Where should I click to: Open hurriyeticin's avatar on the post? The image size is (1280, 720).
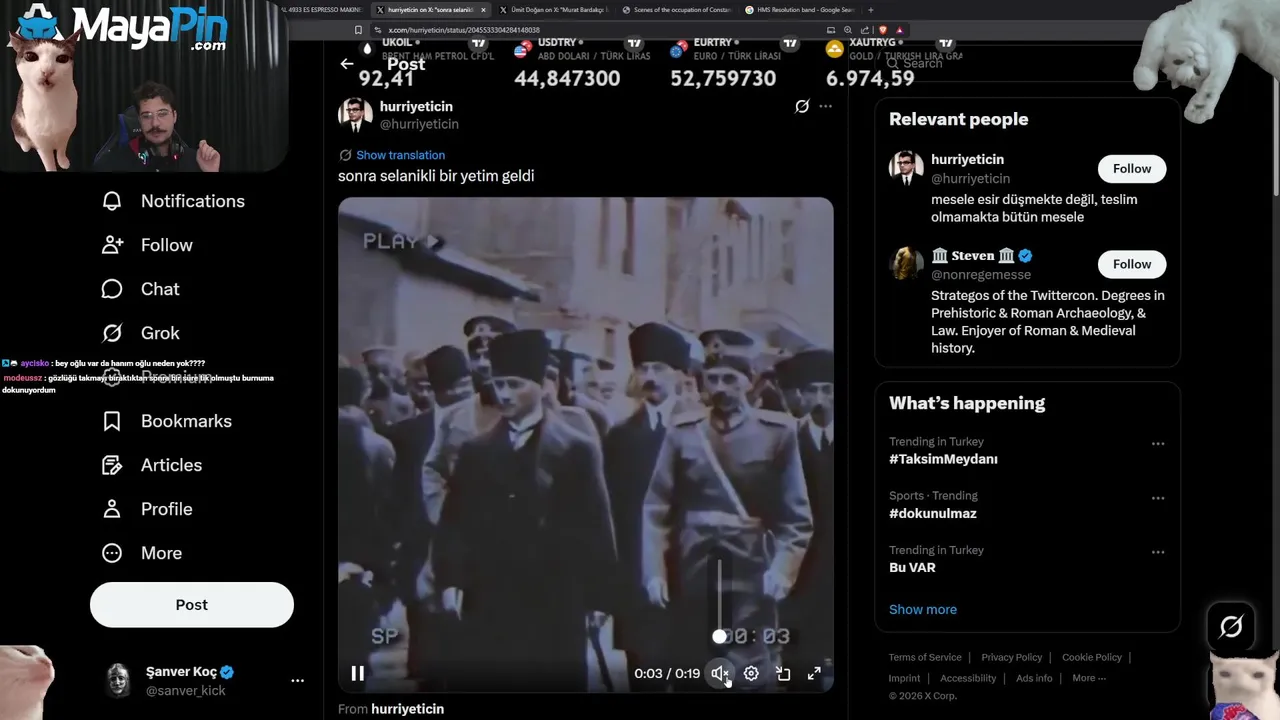(355, 115)
